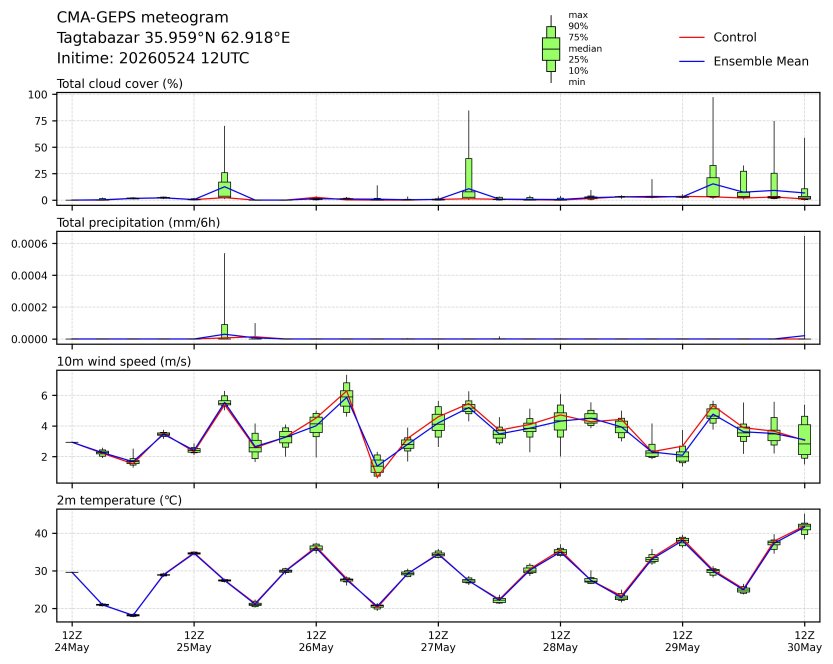Click the 12Z 28May axis label
The height and width of the screenshot is (664, 833).
[560, 641]
